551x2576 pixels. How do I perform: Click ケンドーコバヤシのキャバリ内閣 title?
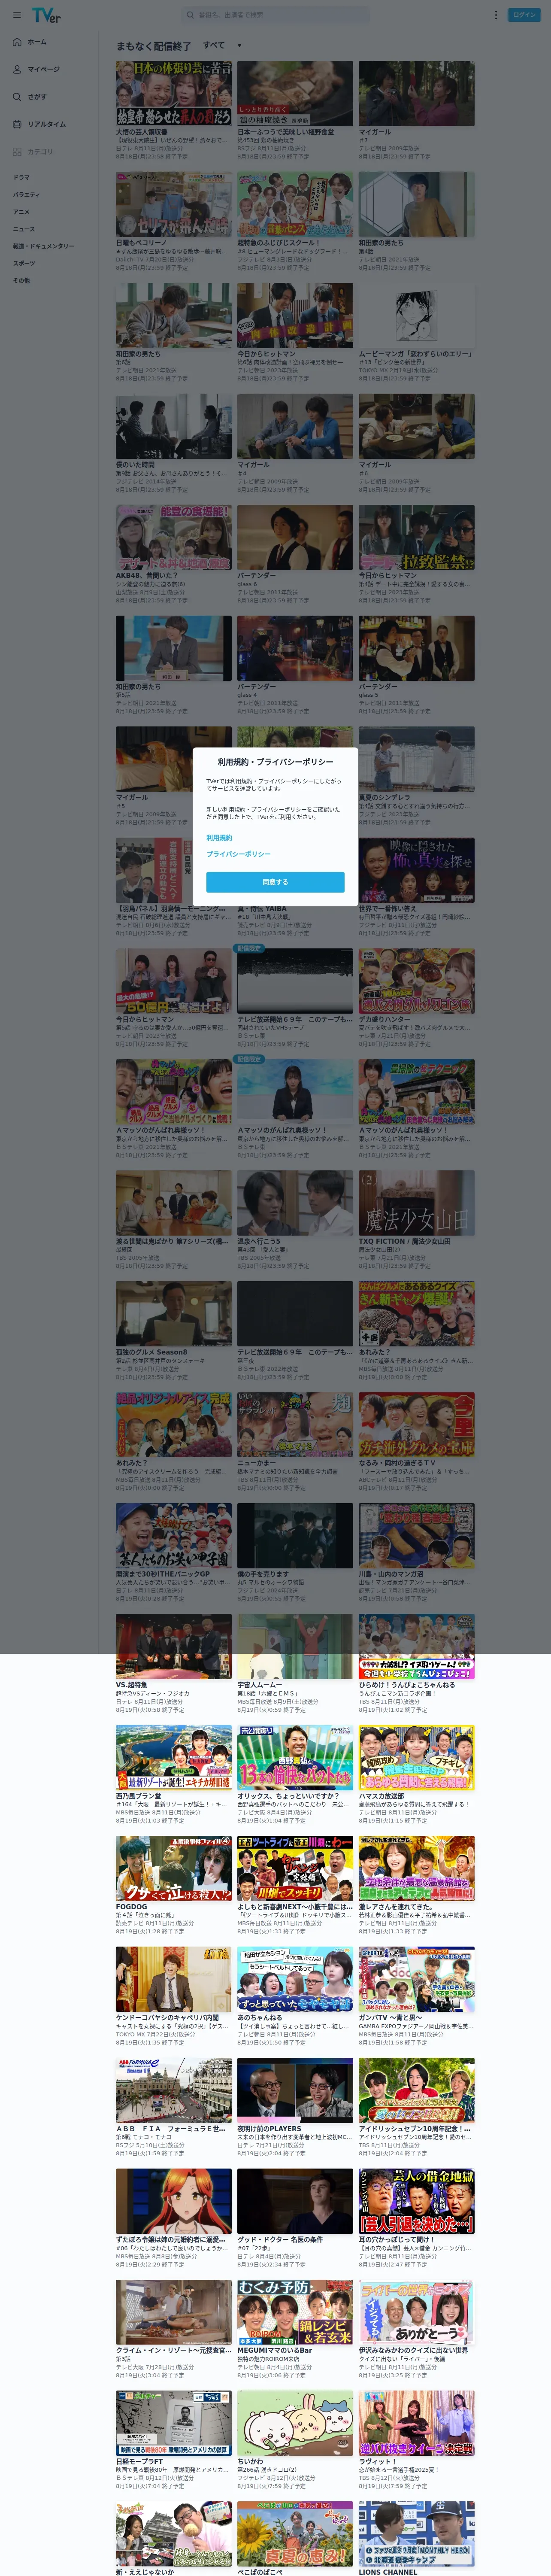(167, 2018)
